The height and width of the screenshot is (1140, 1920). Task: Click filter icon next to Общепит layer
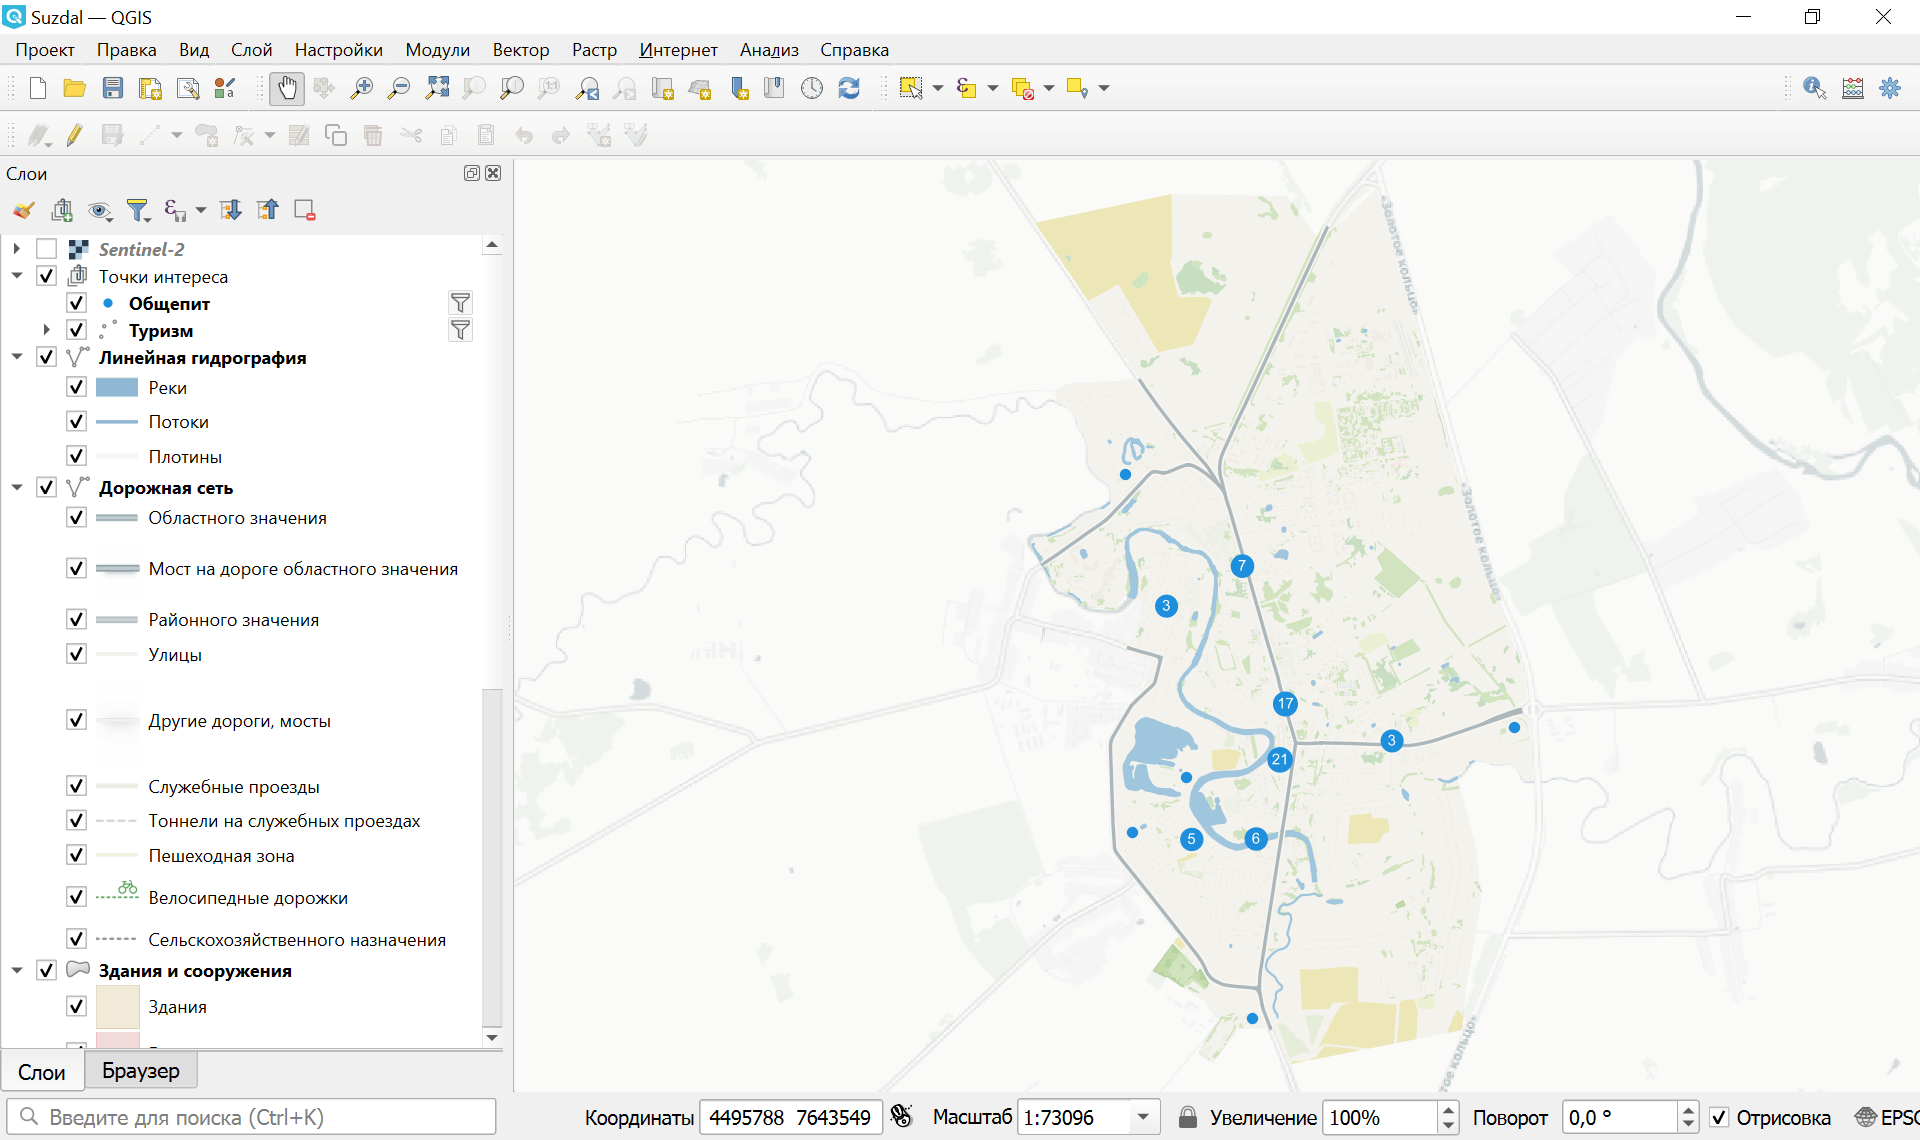(x=460, y=303)
